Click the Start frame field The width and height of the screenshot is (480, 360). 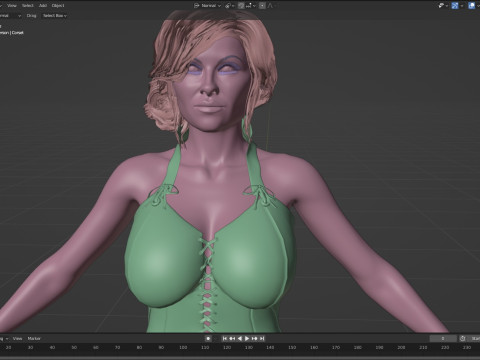point(474,339)
